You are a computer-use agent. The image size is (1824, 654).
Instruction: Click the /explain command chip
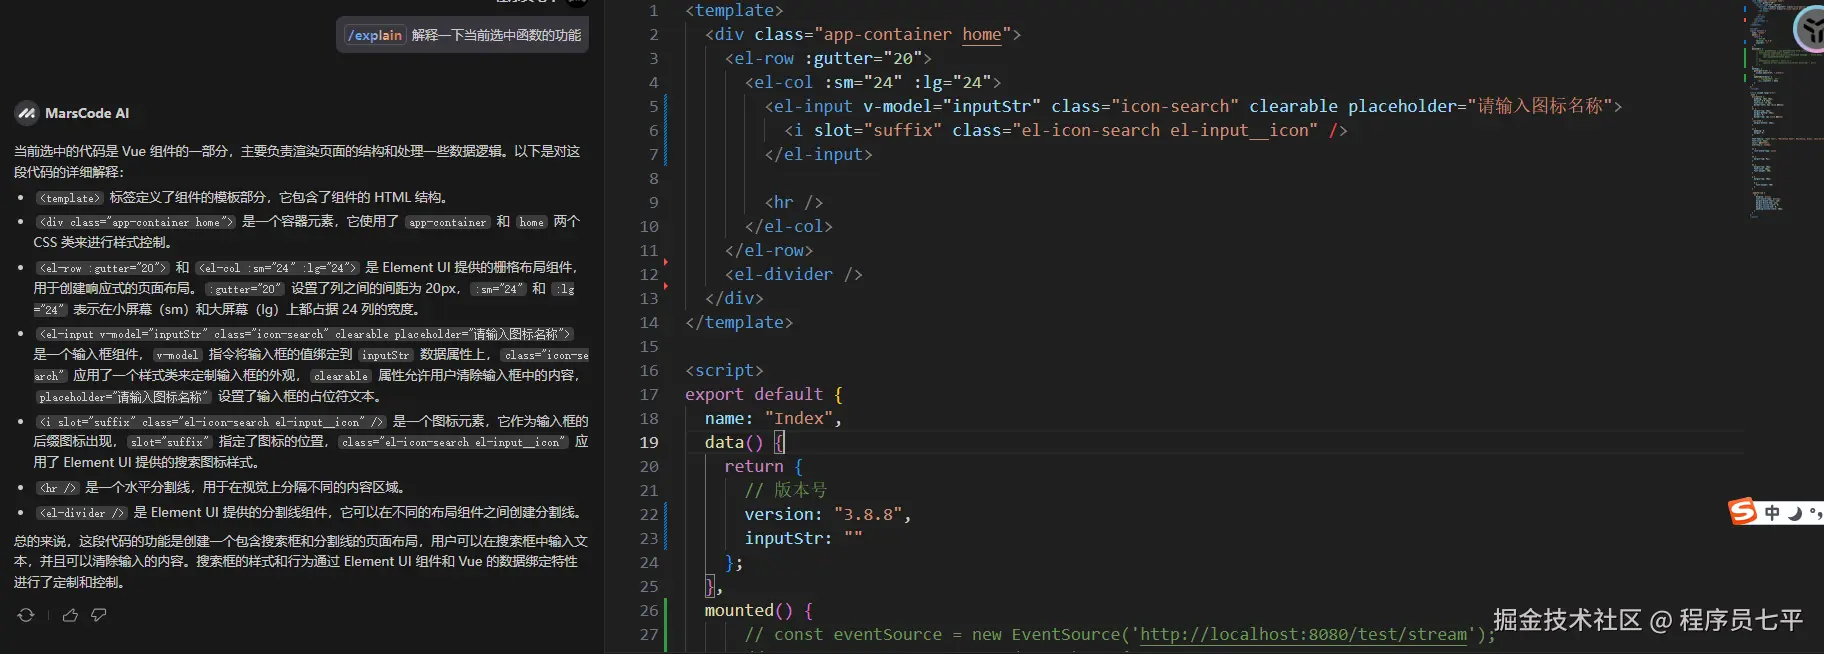[x=375, y=35]
